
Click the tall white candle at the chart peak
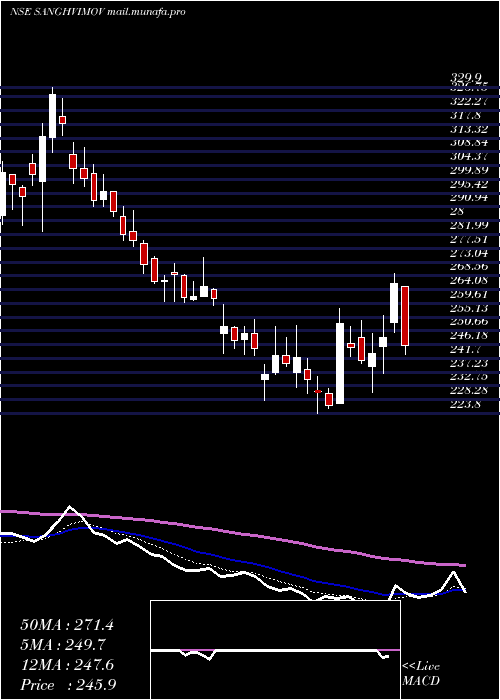click(53, 116)
